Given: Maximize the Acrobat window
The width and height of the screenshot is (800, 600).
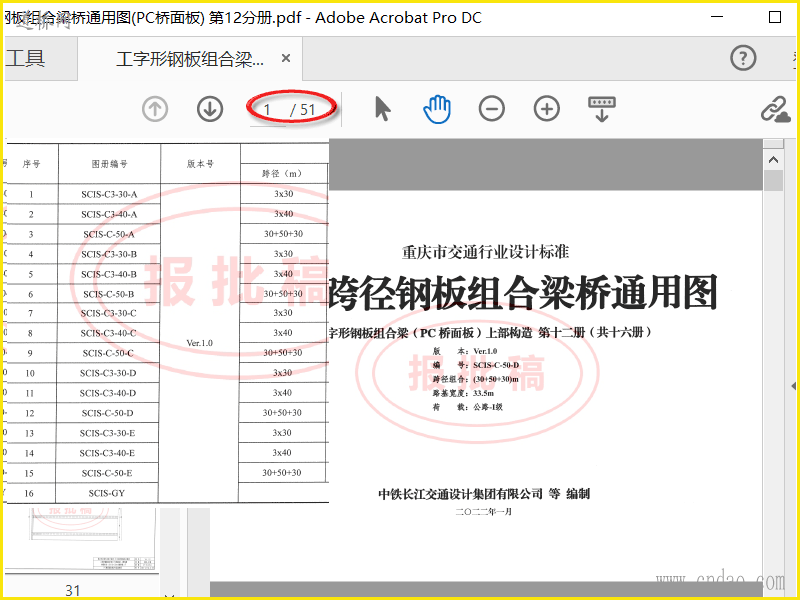Looking at the screenshot, I should (774, 17).
